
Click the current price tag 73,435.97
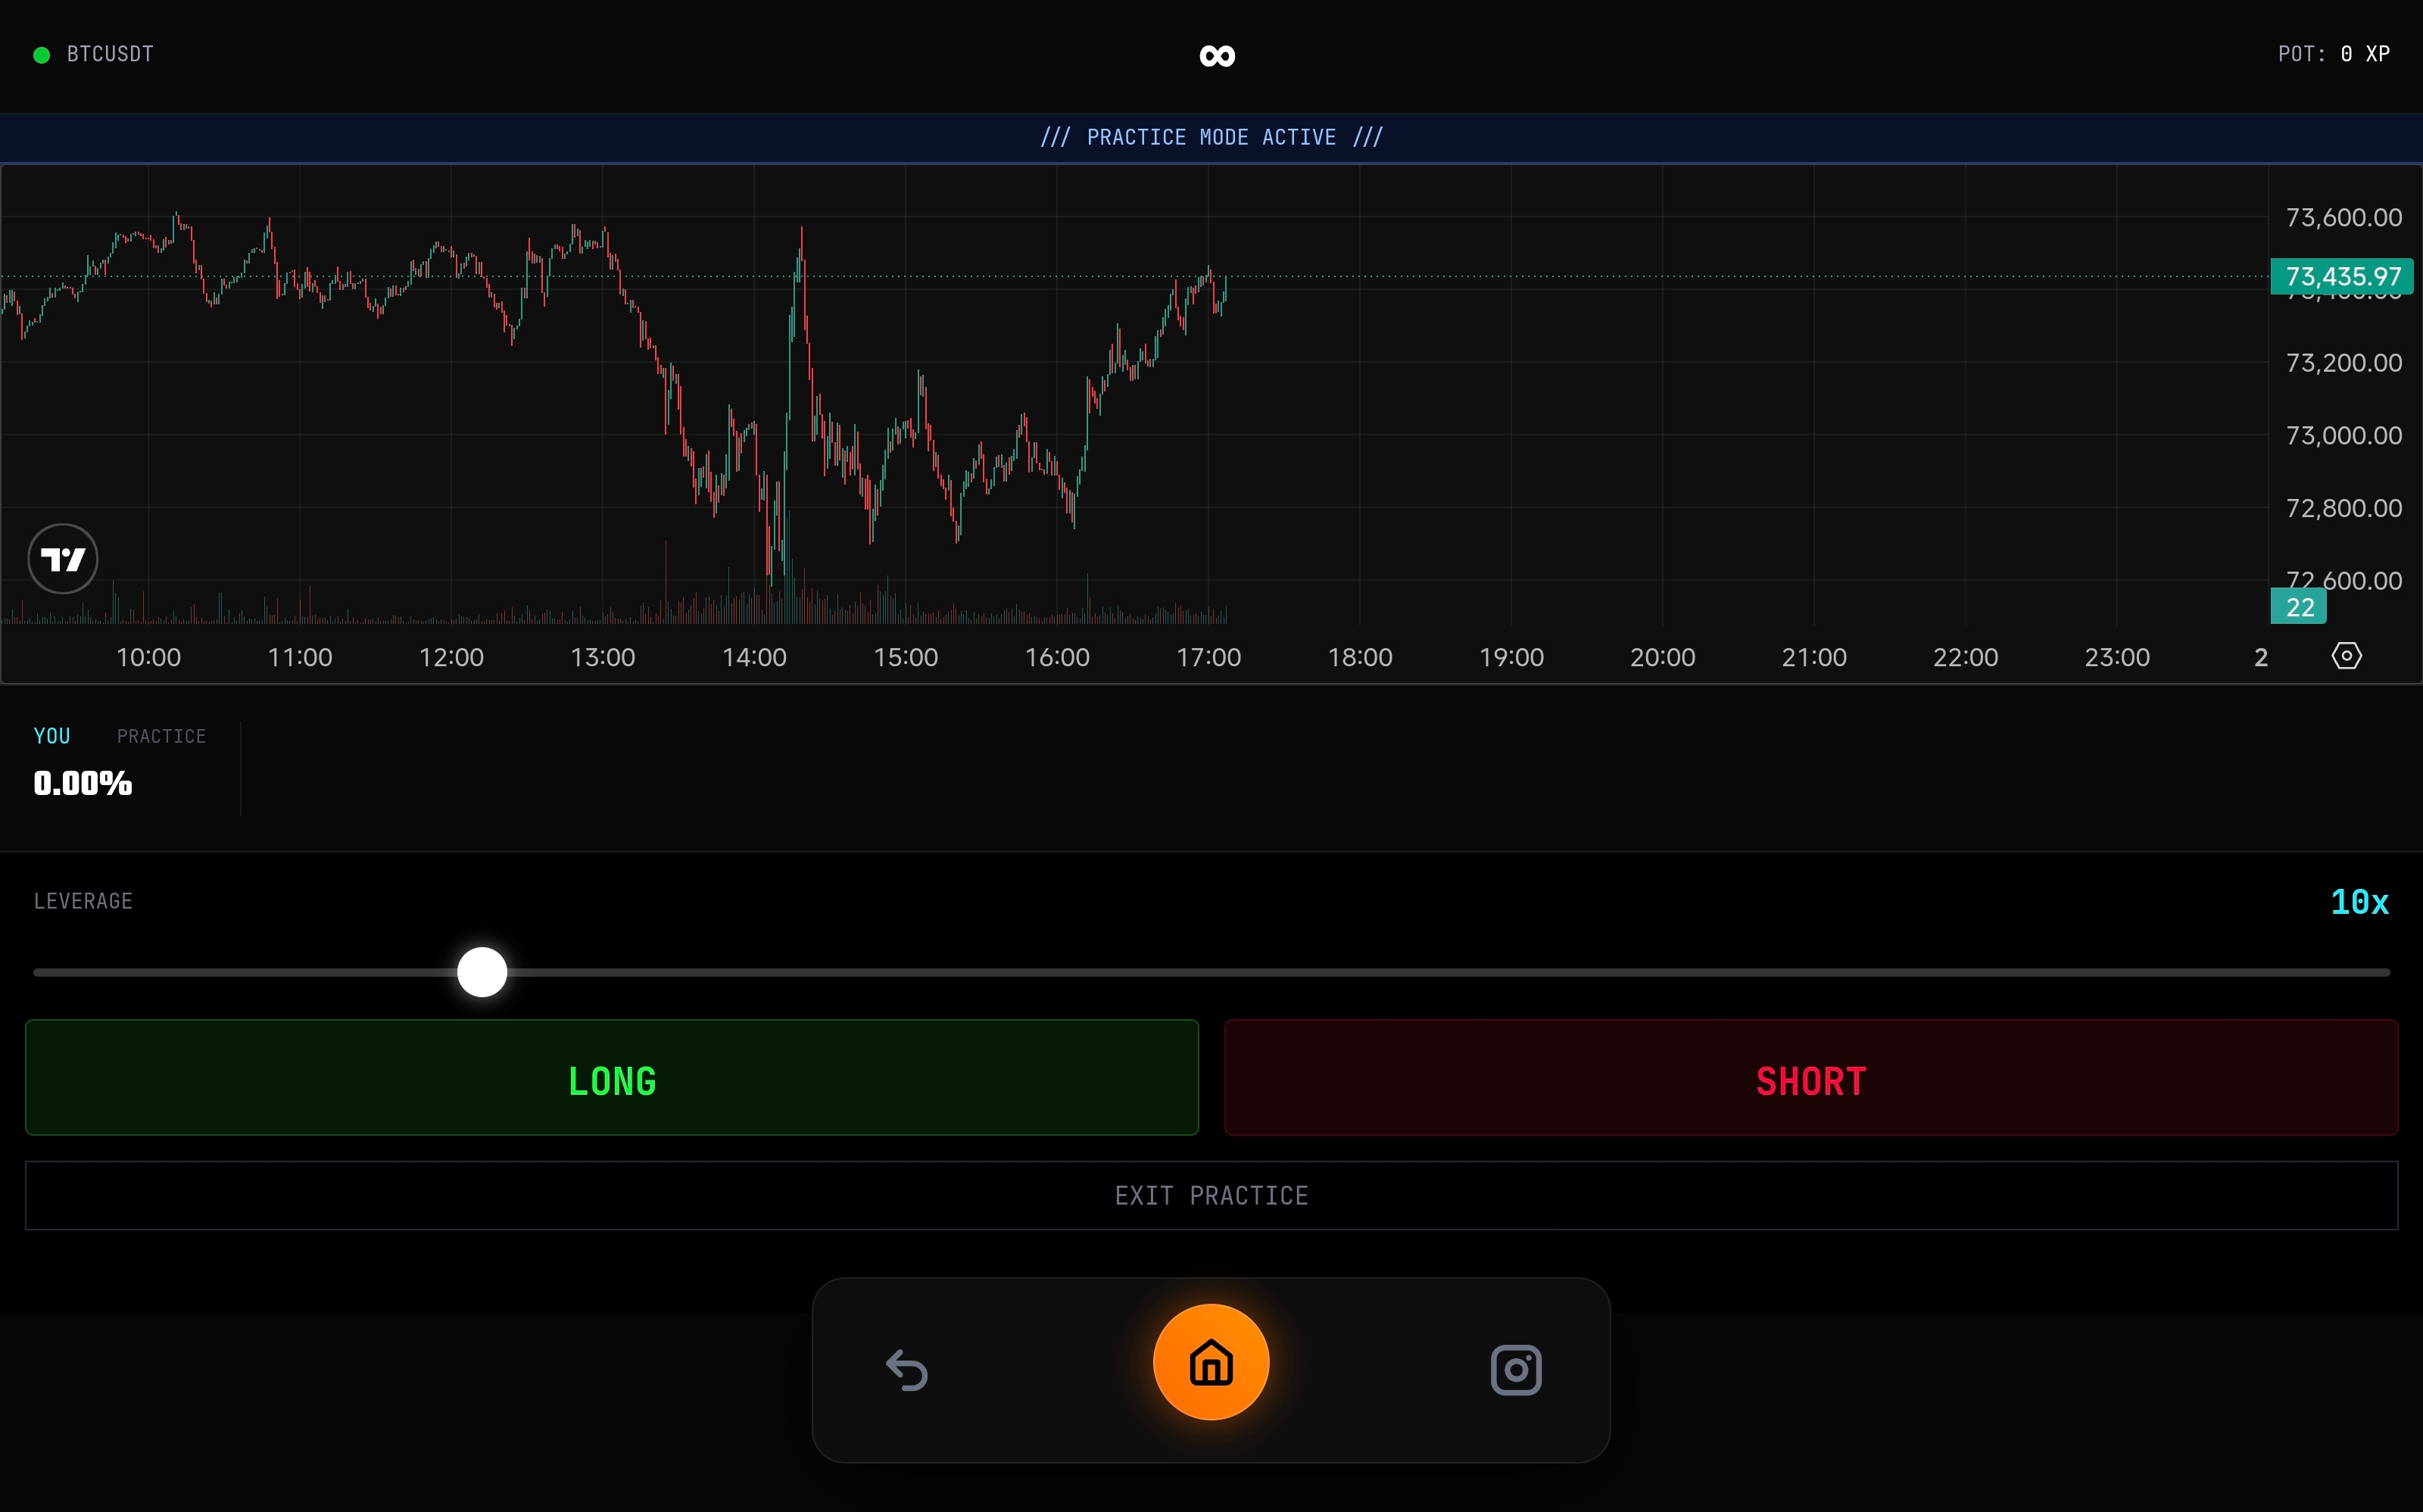click(2342, 277)
